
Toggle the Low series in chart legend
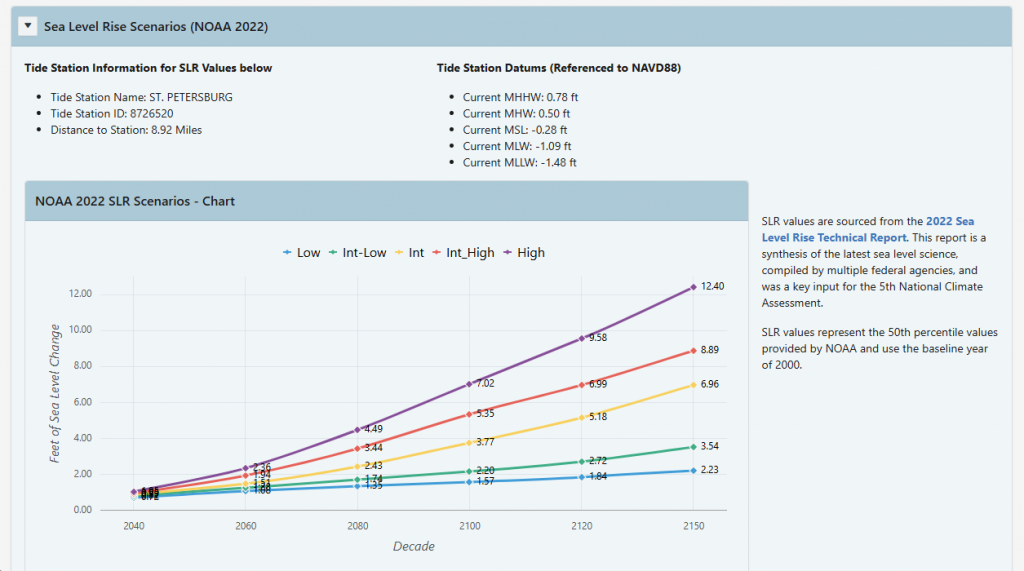(302, 253)
